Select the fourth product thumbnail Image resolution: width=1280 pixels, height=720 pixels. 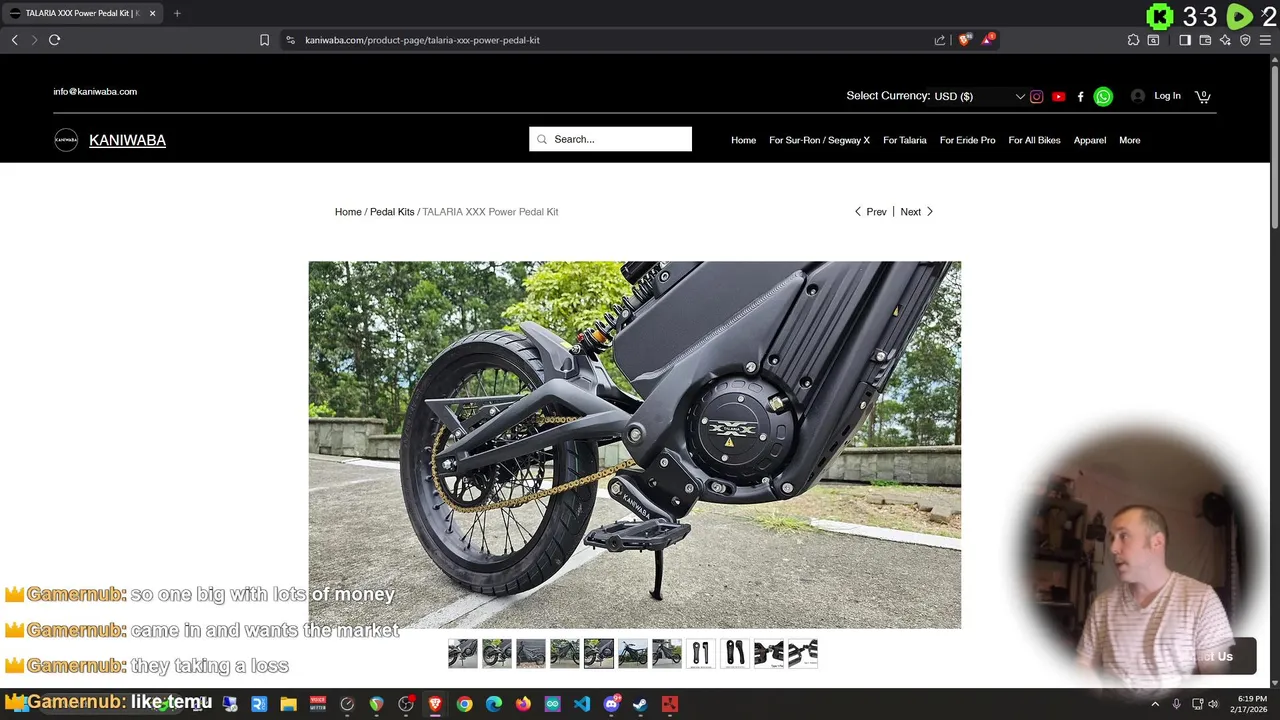(565, 653)
